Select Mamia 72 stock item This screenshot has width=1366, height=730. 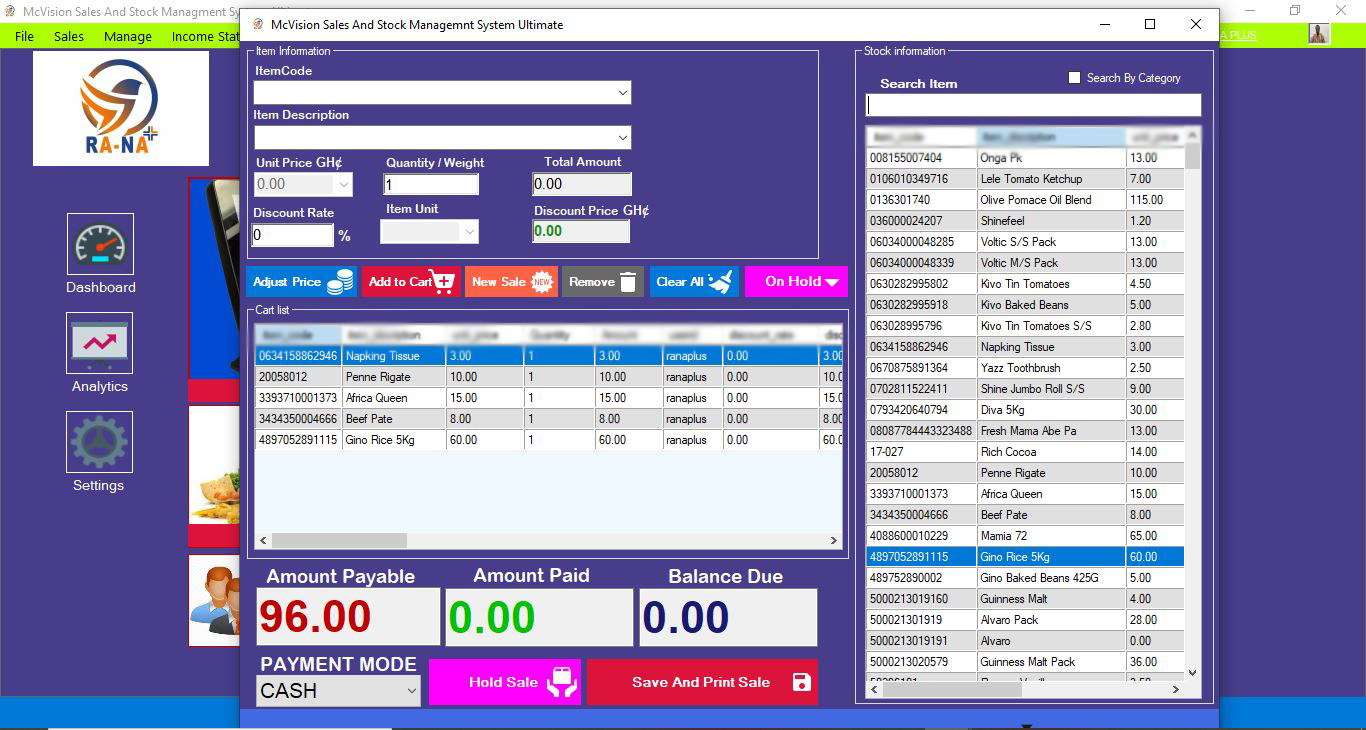(1025, 536)
